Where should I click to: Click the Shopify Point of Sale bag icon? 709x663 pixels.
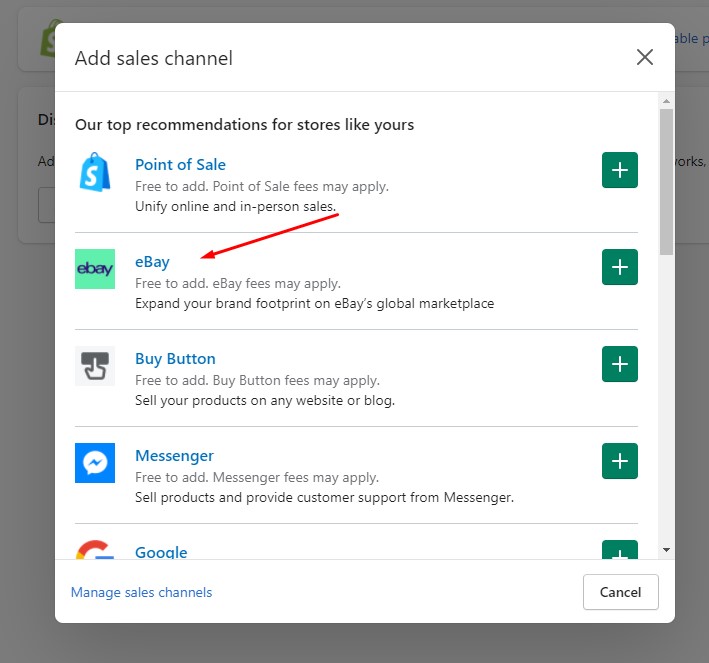95,172
